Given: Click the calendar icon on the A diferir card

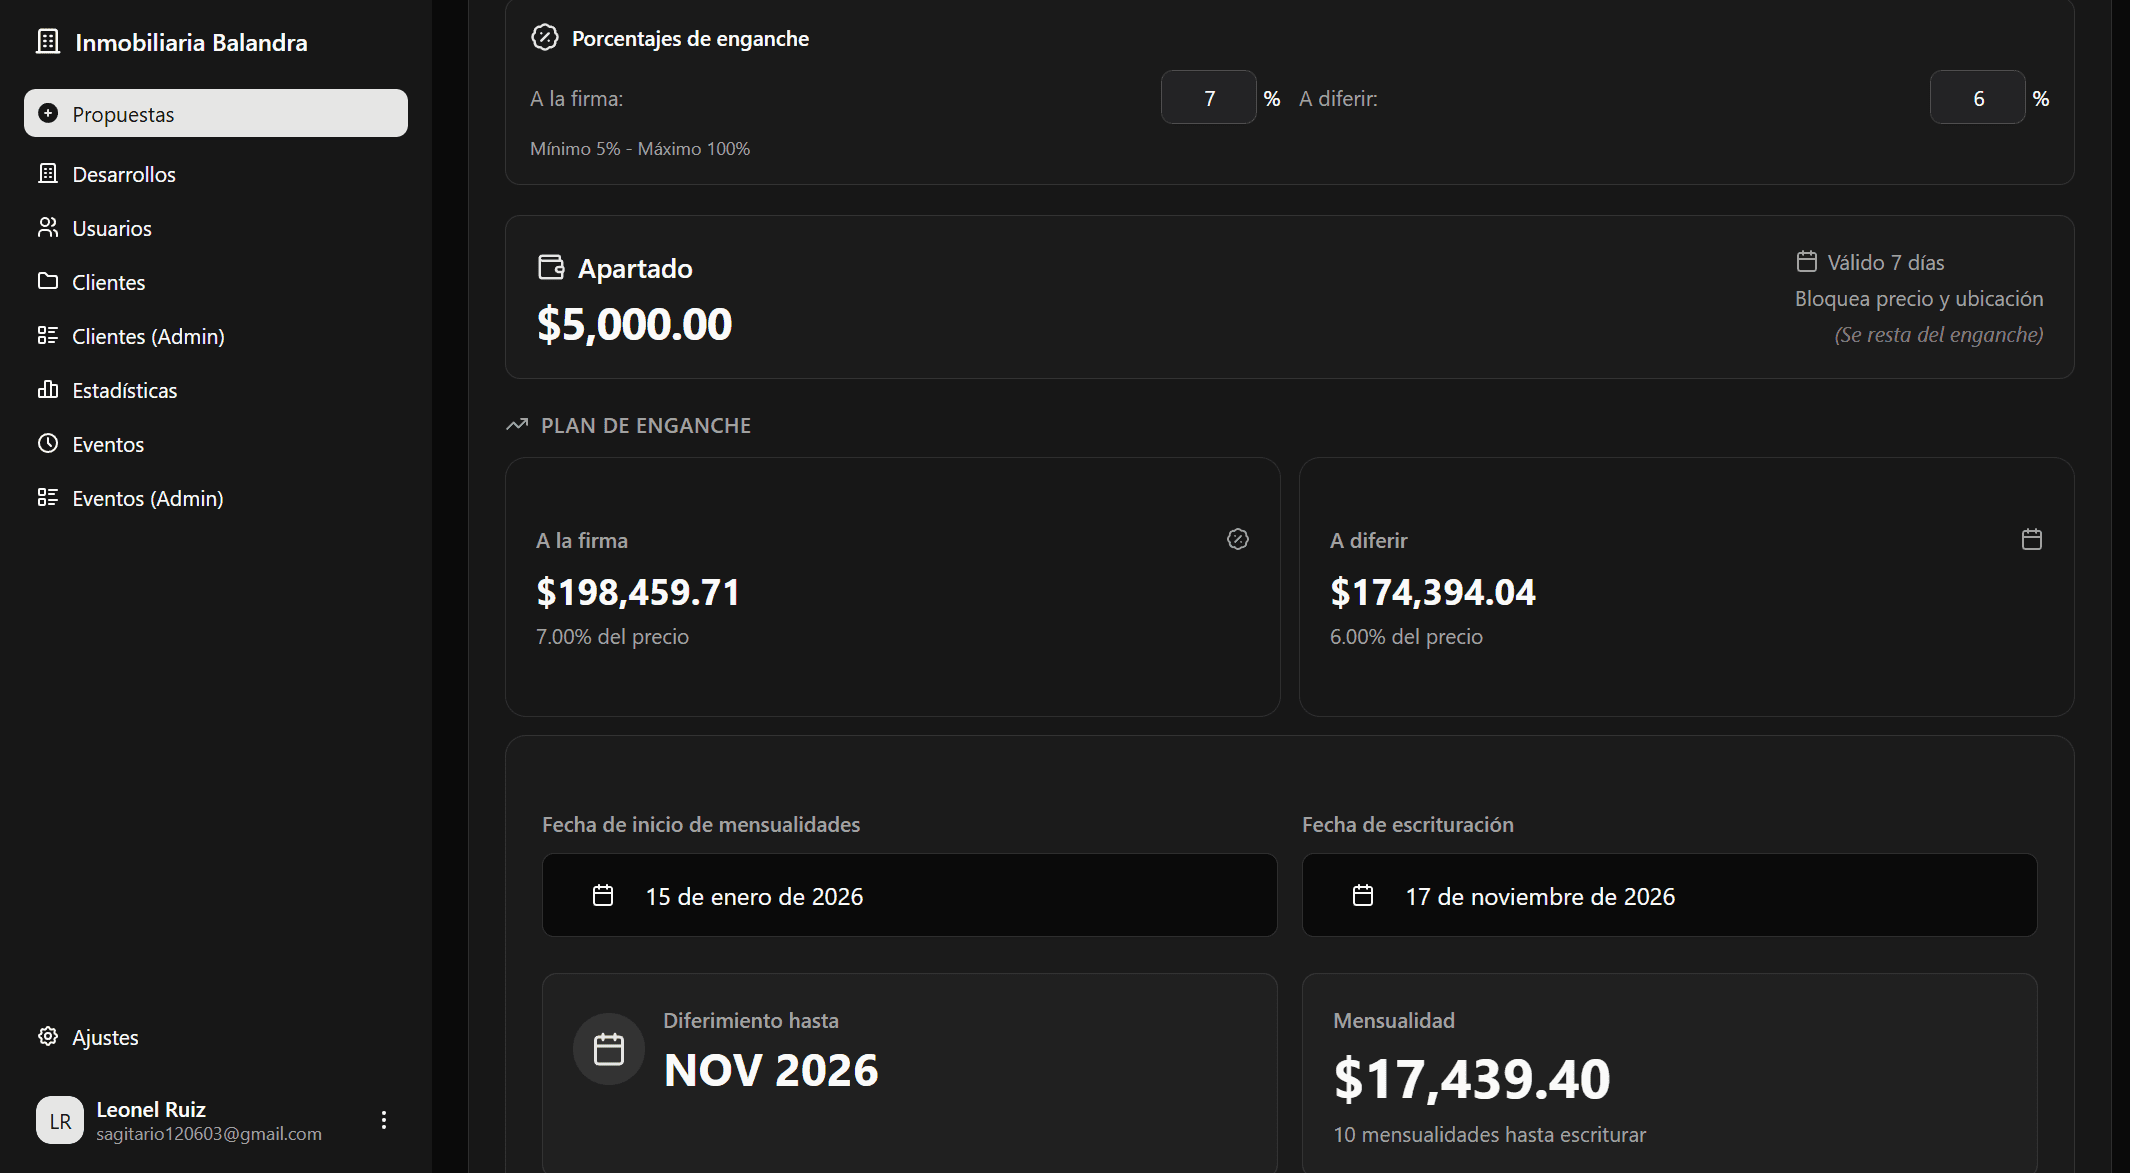Looking at the screenshot, I should click(x=2031, y=539).
